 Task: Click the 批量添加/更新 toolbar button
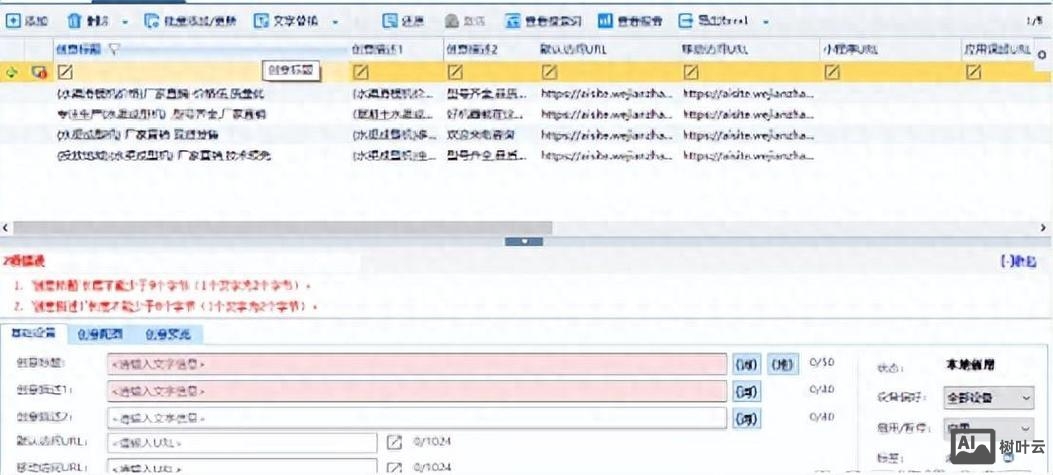tap(190, 21)
